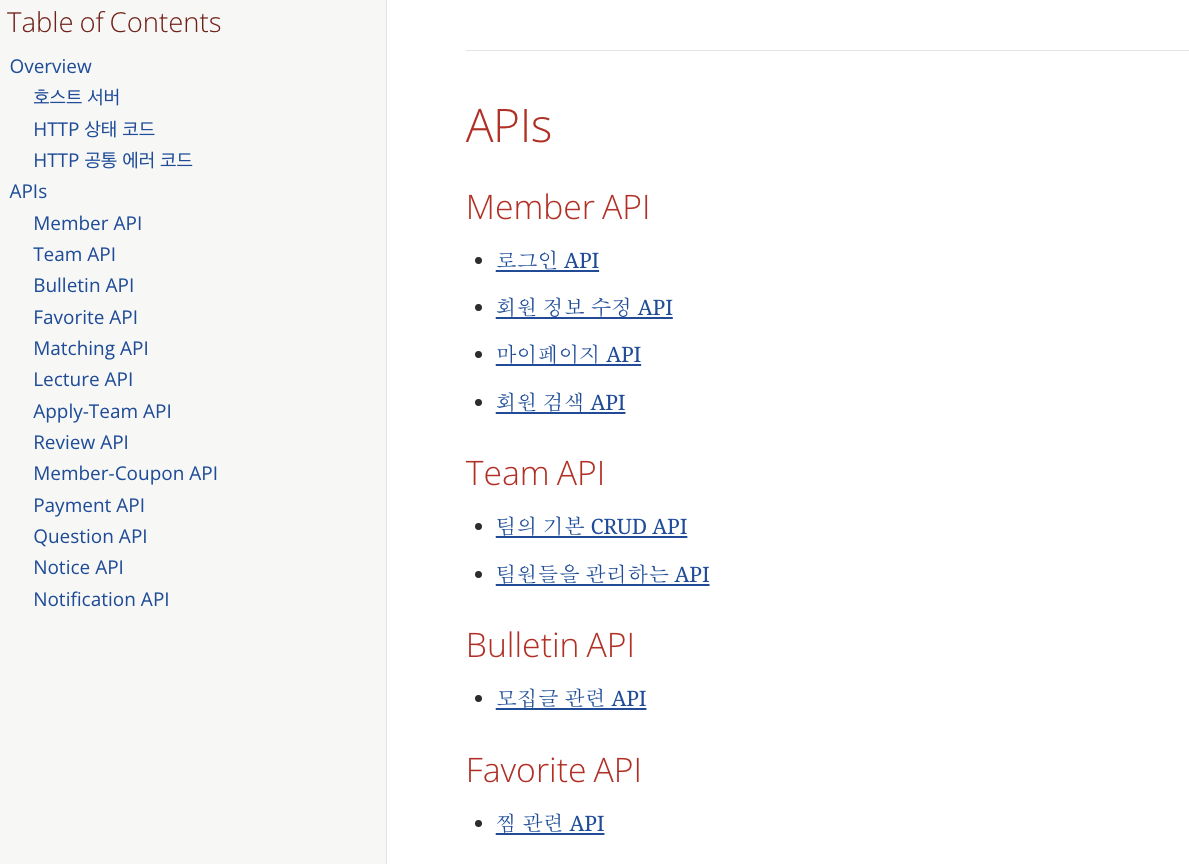Open the 마이페이지 API link
Viewport: 1189px width, 864px height.
[x=568, y=354]
